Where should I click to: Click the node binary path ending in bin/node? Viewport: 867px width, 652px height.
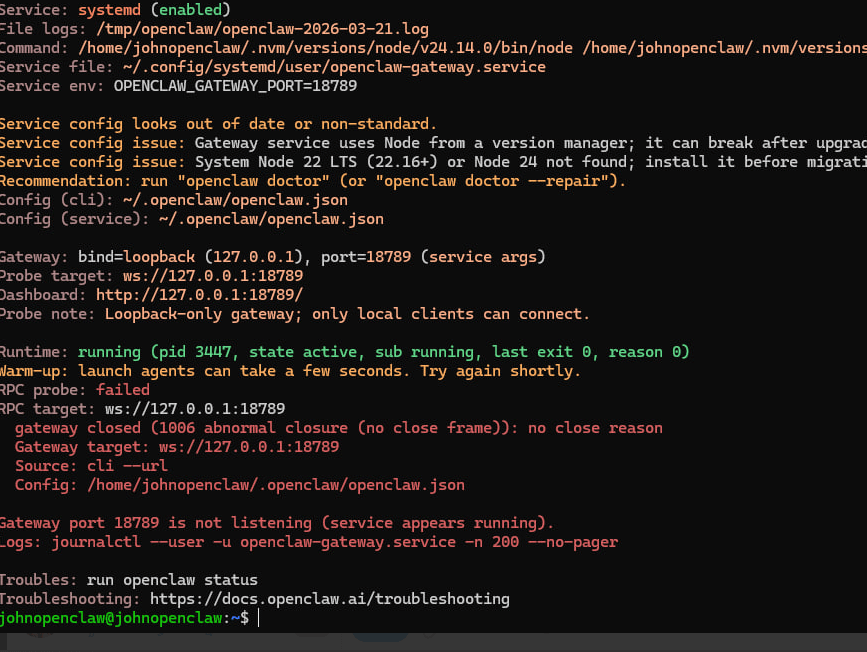(325, 48)
